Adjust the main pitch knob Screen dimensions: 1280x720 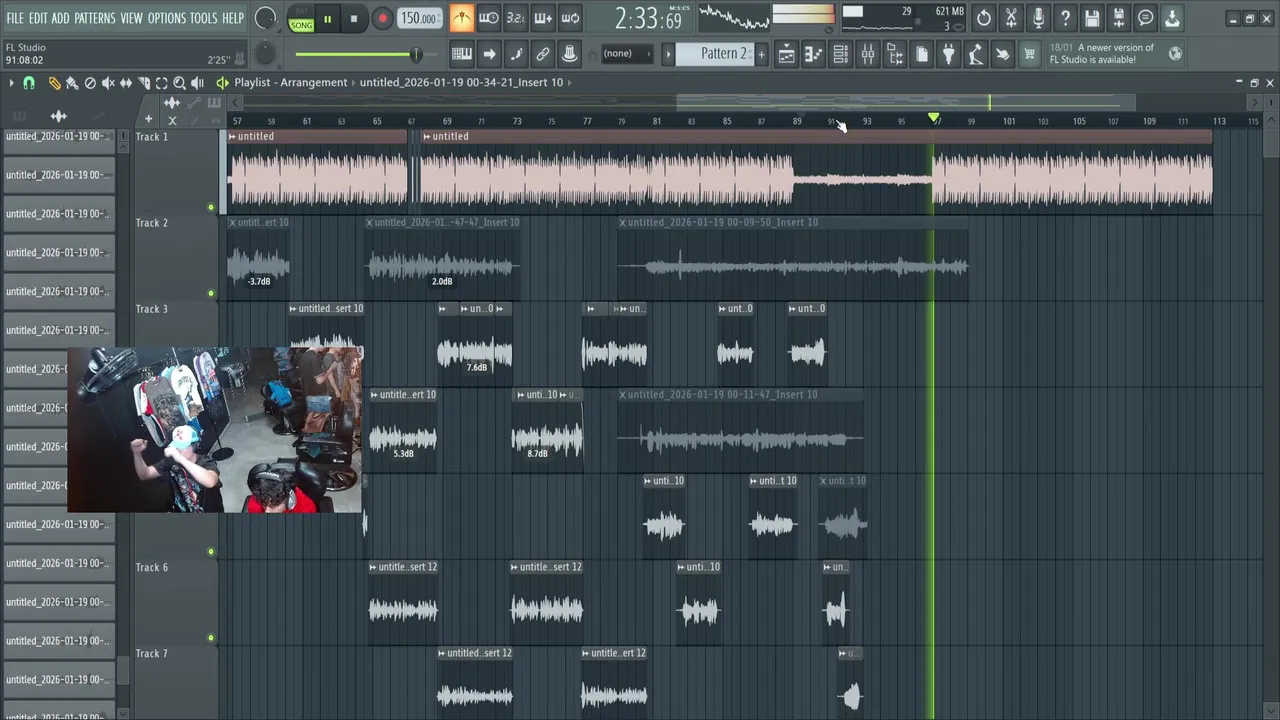click(x=265, y=54)
